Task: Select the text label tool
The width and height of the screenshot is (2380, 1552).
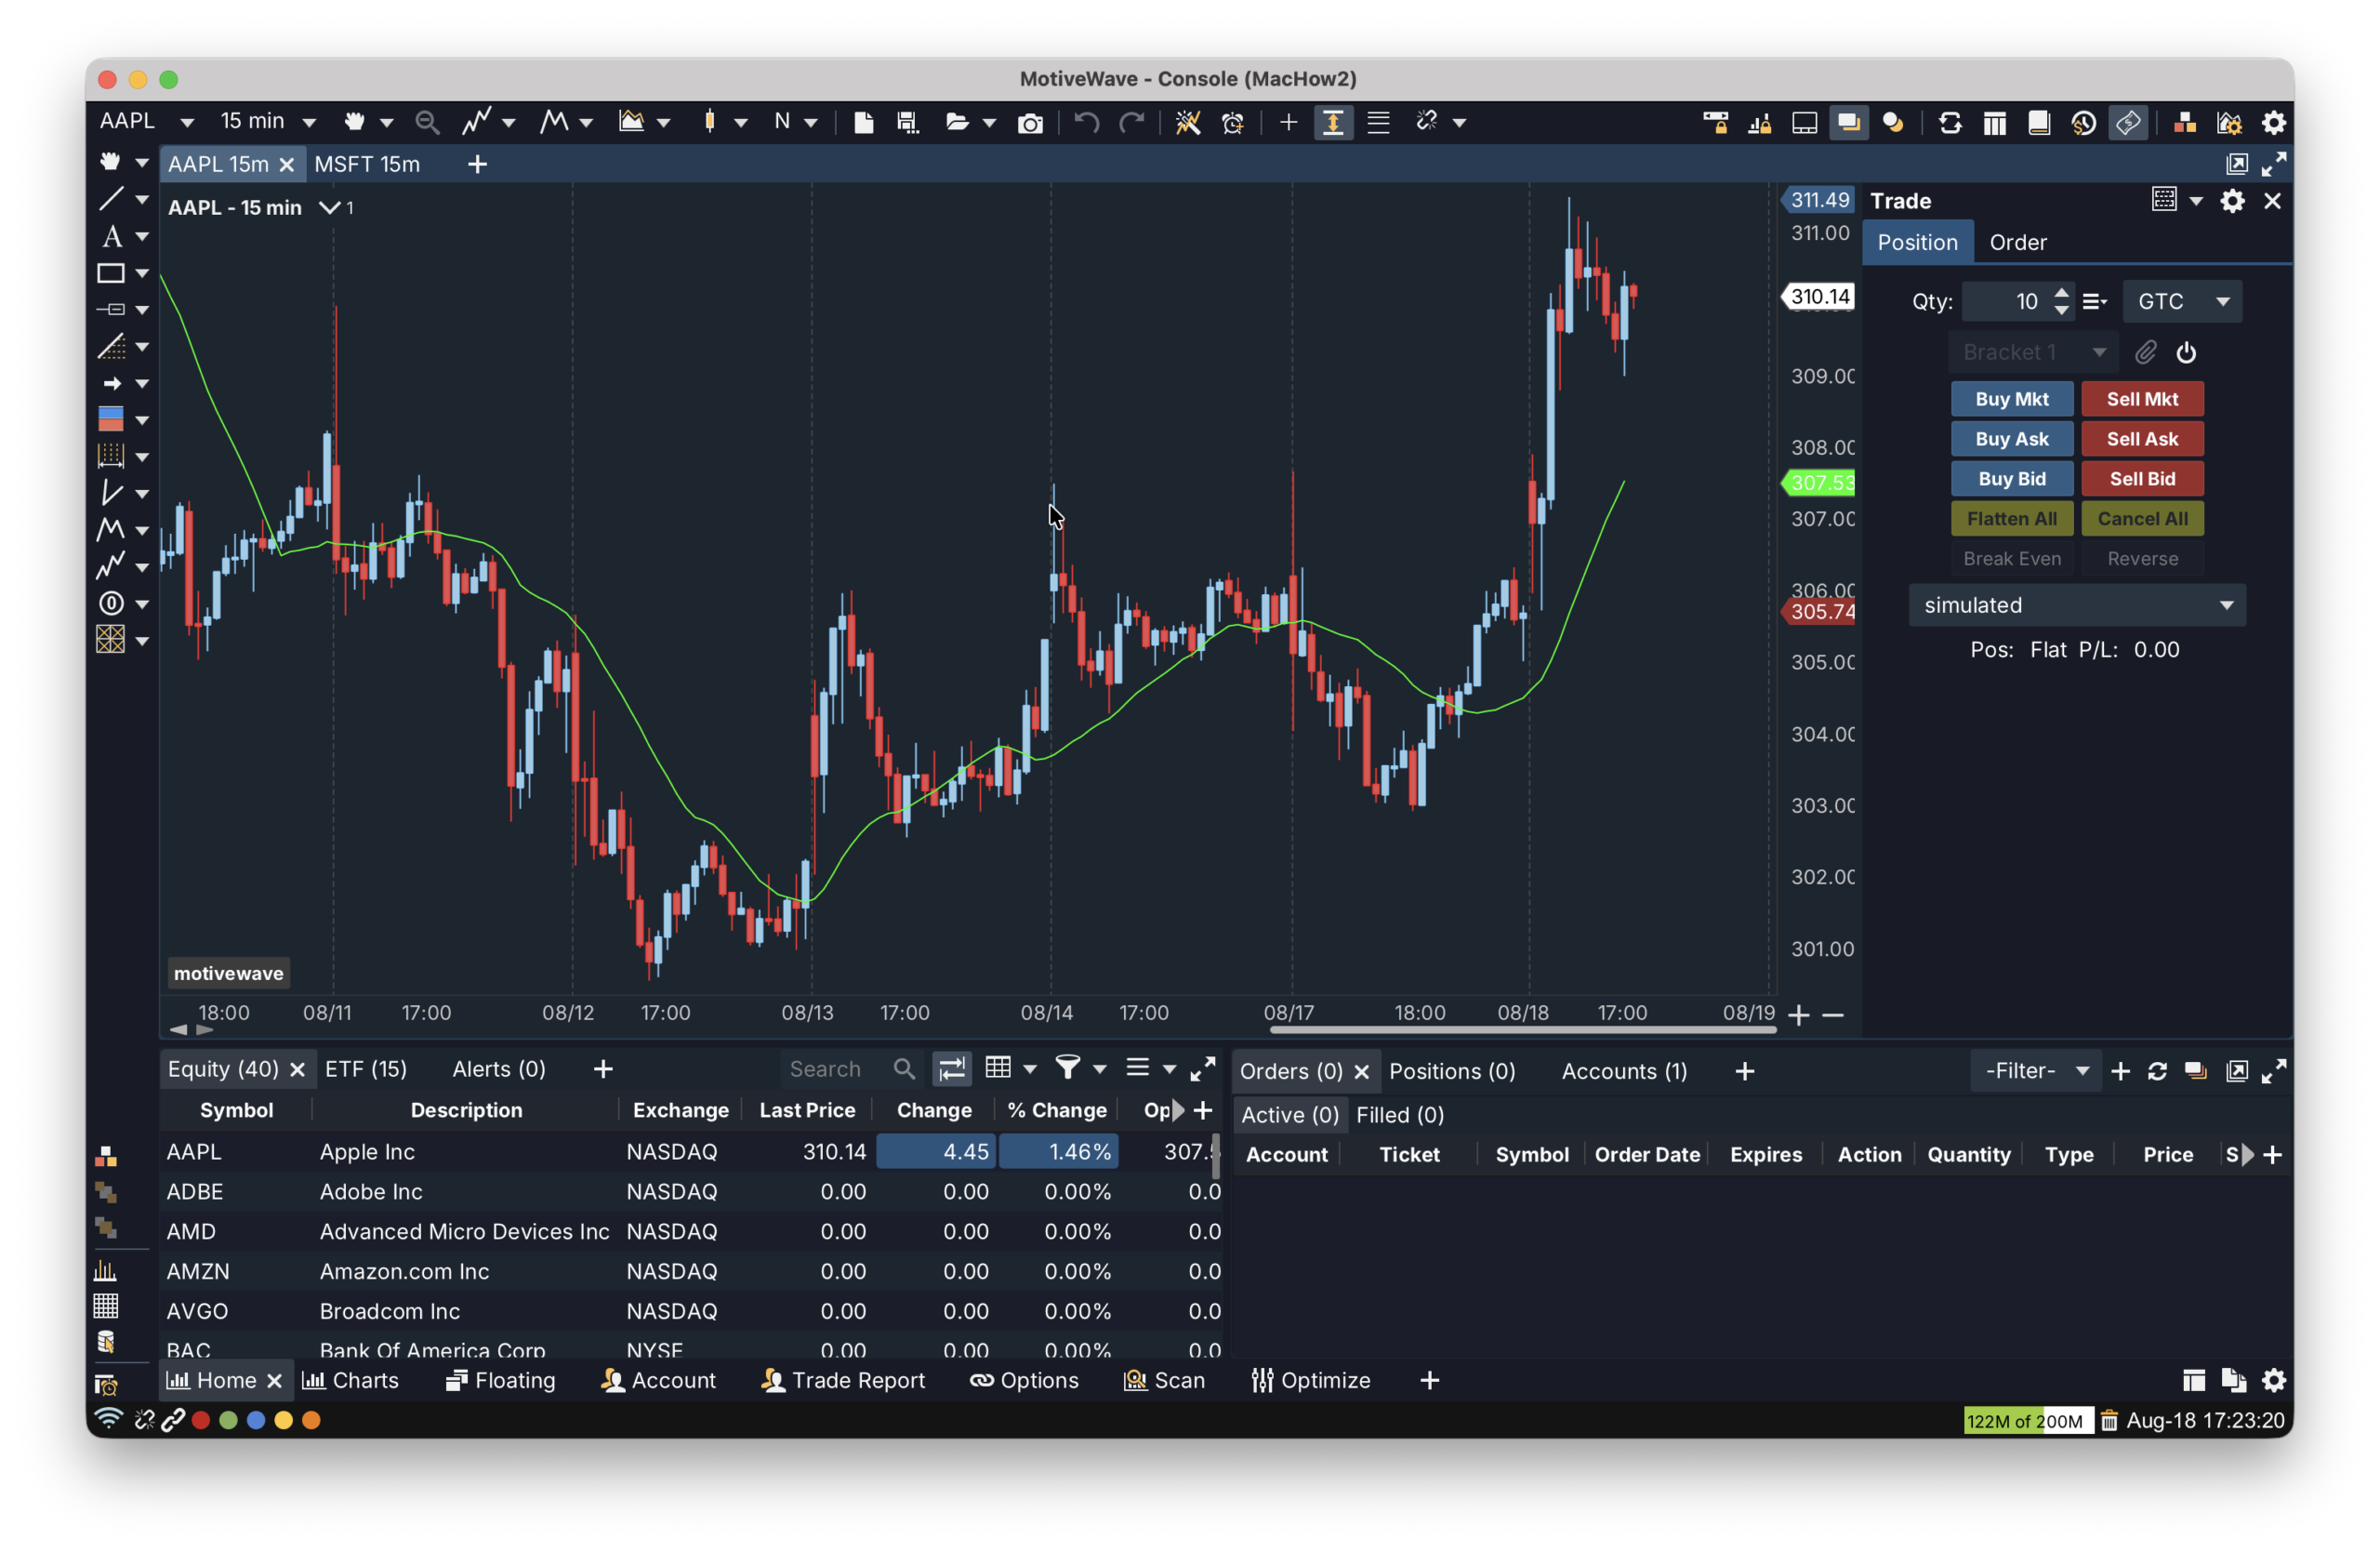Action: point(112,236)
